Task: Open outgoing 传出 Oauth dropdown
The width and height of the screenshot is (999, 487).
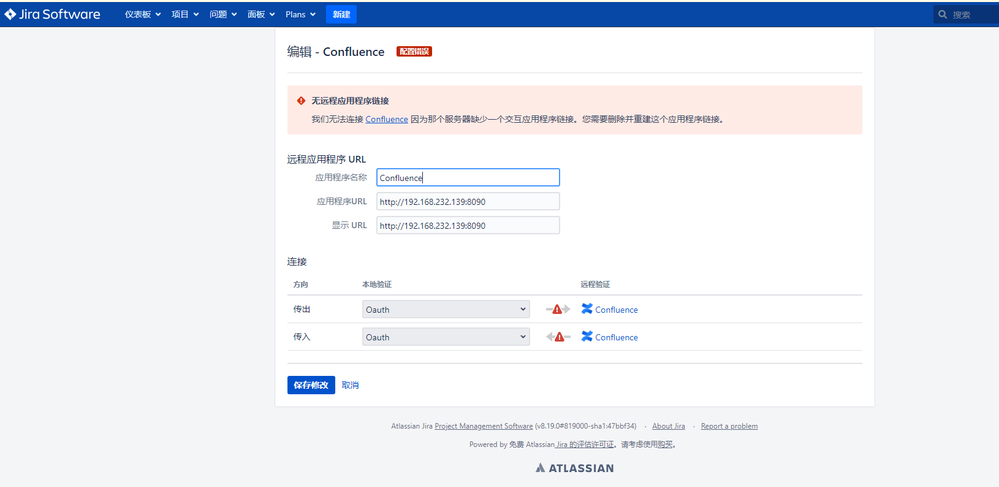Action: pyautogui.click(x=446, y=309)
